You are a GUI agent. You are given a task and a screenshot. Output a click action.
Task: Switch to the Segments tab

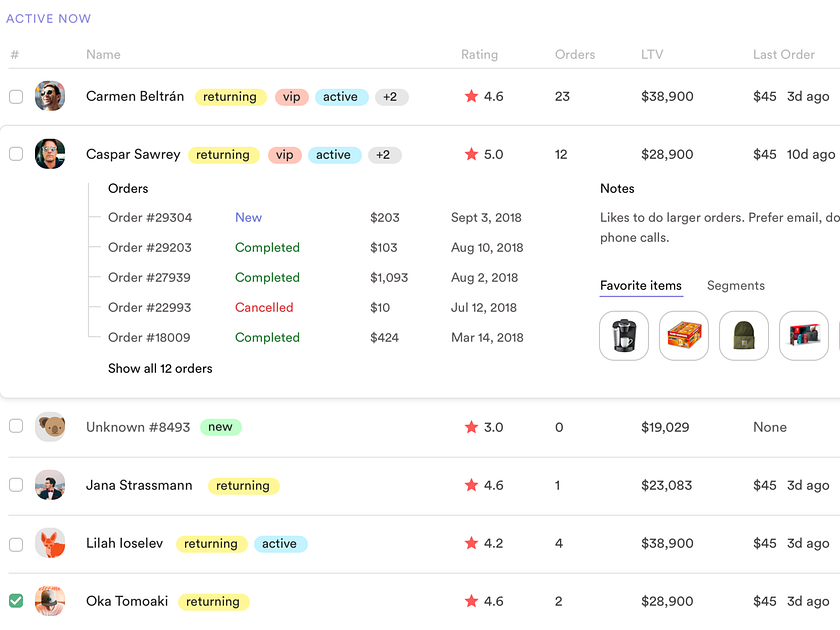(736, 286)
